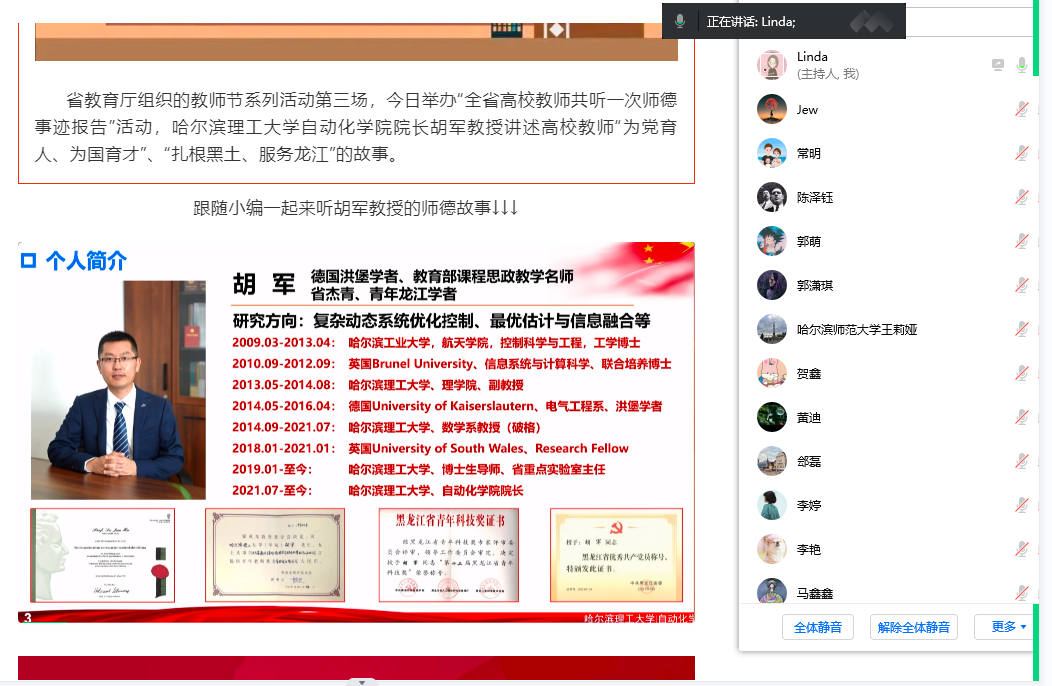The height and width of the screenshot is (686, 1052).
Task: Click 李婷's profile avatar
Action: point(772,505)
